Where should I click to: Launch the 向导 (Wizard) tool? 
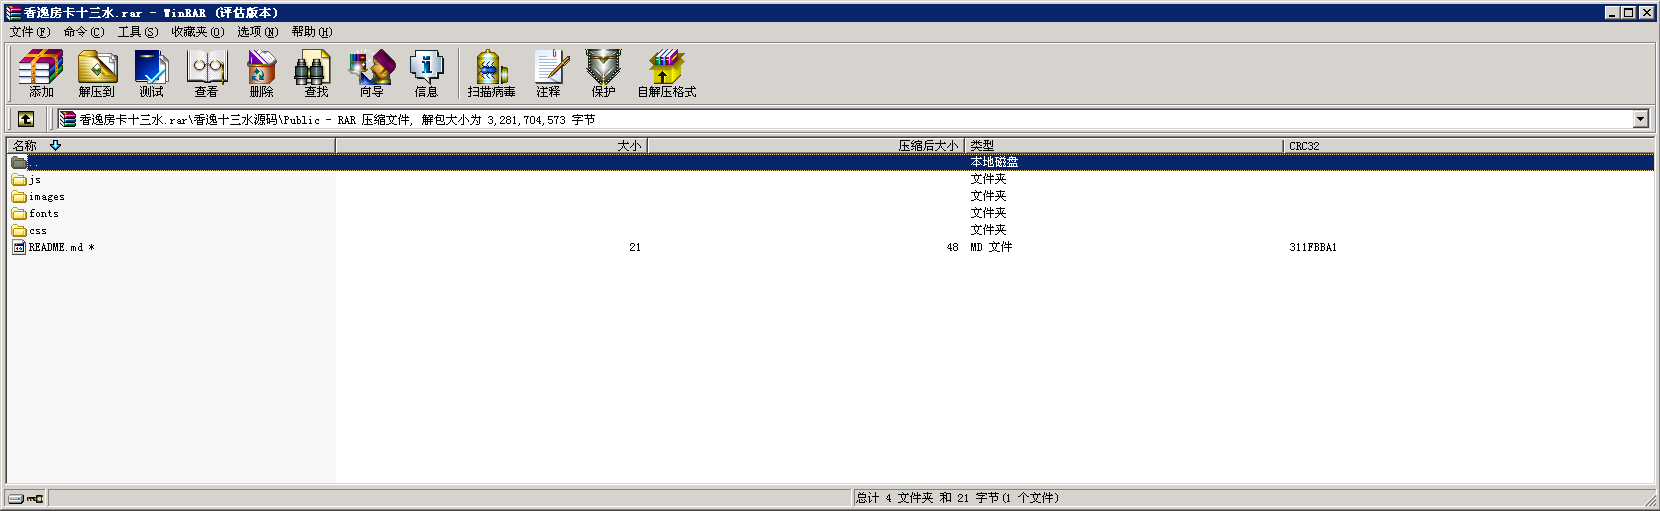pyautogui.click(x=371, y=74)
